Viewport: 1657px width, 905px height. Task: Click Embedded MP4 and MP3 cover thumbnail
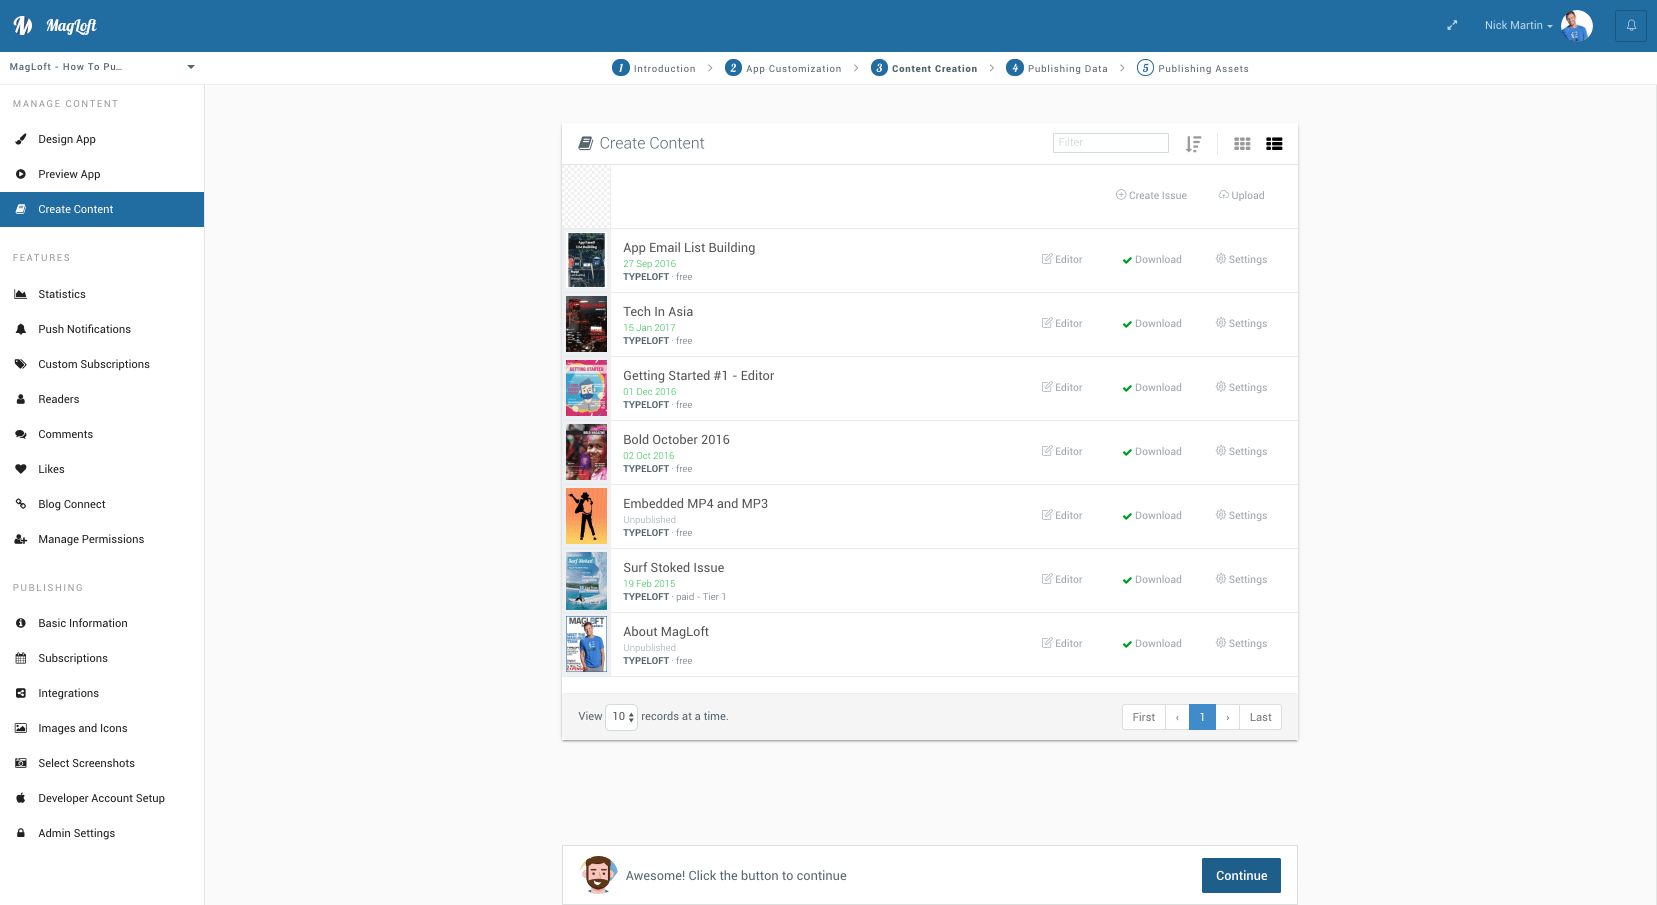pyautogui.click(x=586, y=516)
